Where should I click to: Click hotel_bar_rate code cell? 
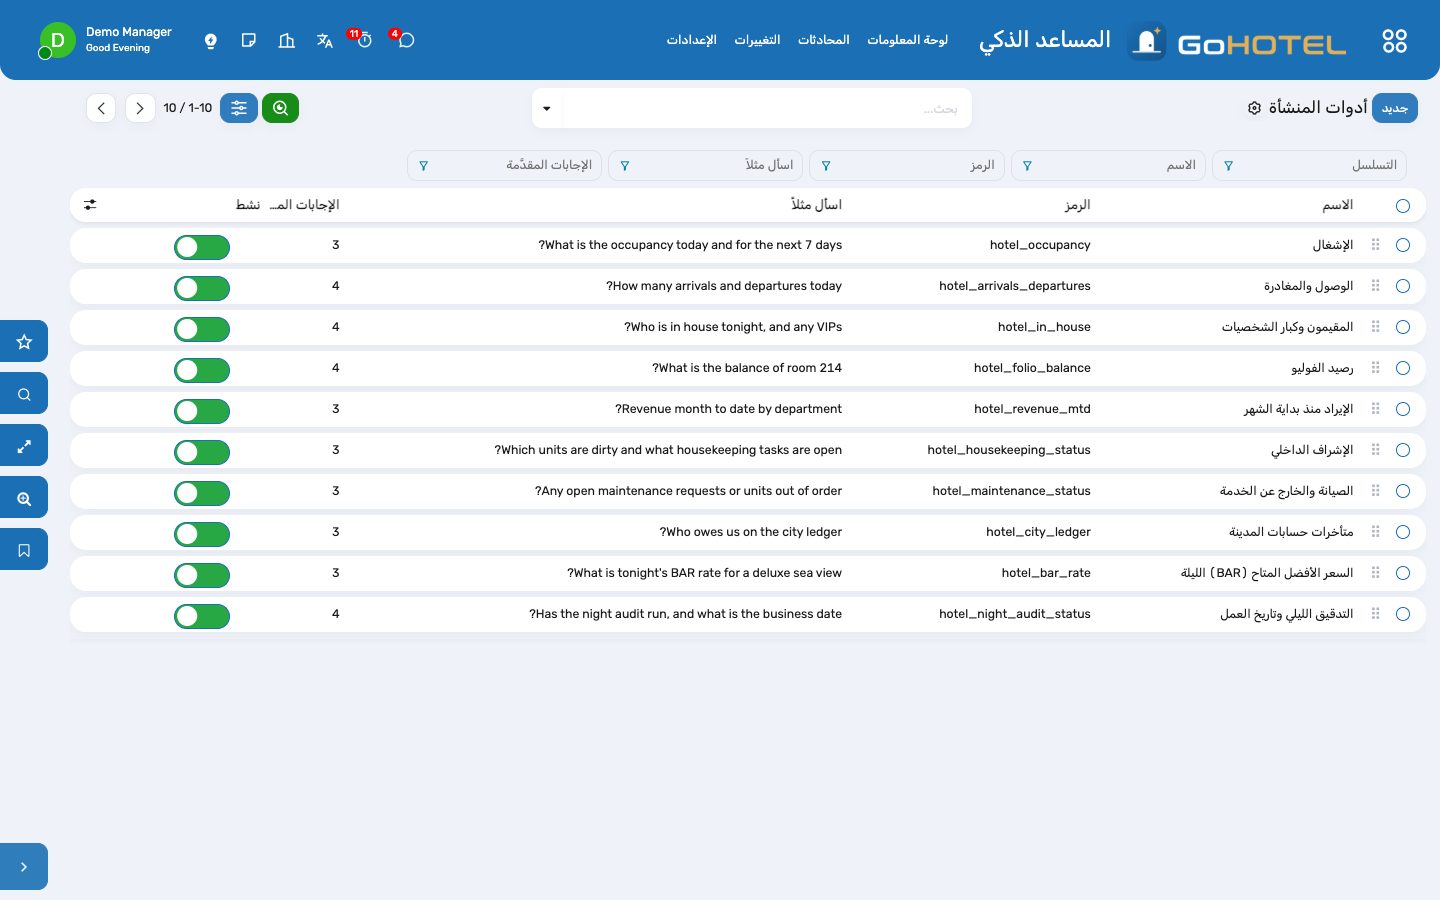(1046, 573)
